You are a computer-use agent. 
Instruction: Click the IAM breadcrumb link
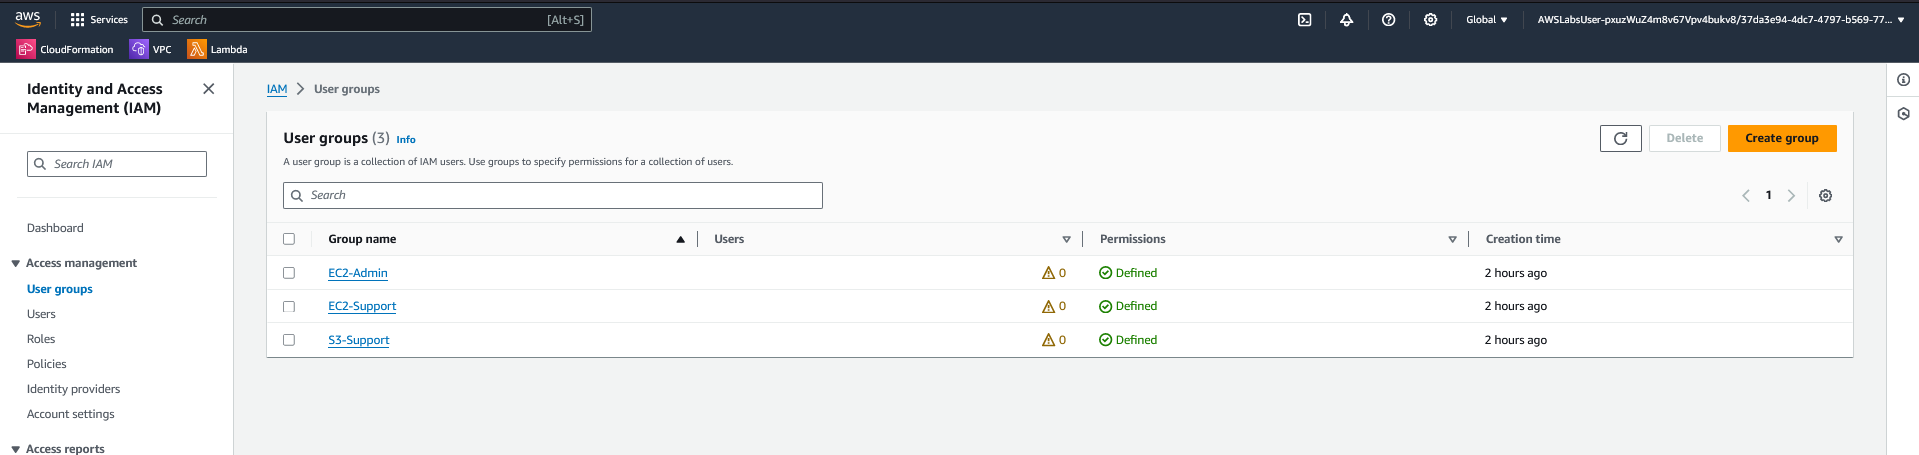(x=277, y=89)
